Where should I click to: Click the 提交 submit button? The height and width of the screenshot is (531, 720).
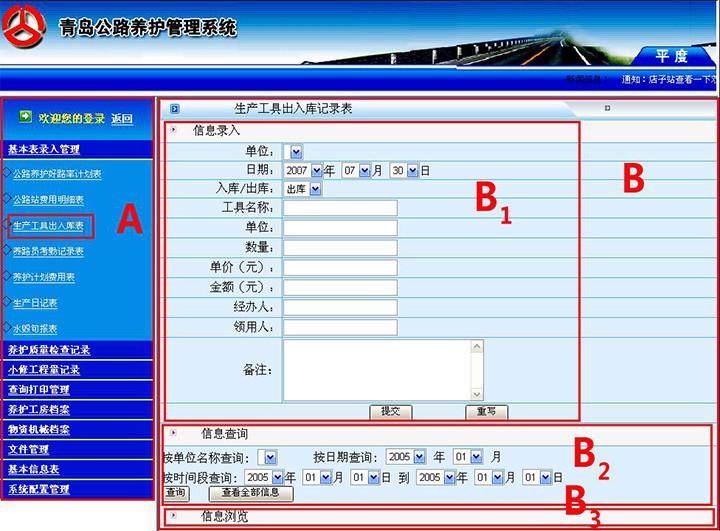[x=391, y=412]
